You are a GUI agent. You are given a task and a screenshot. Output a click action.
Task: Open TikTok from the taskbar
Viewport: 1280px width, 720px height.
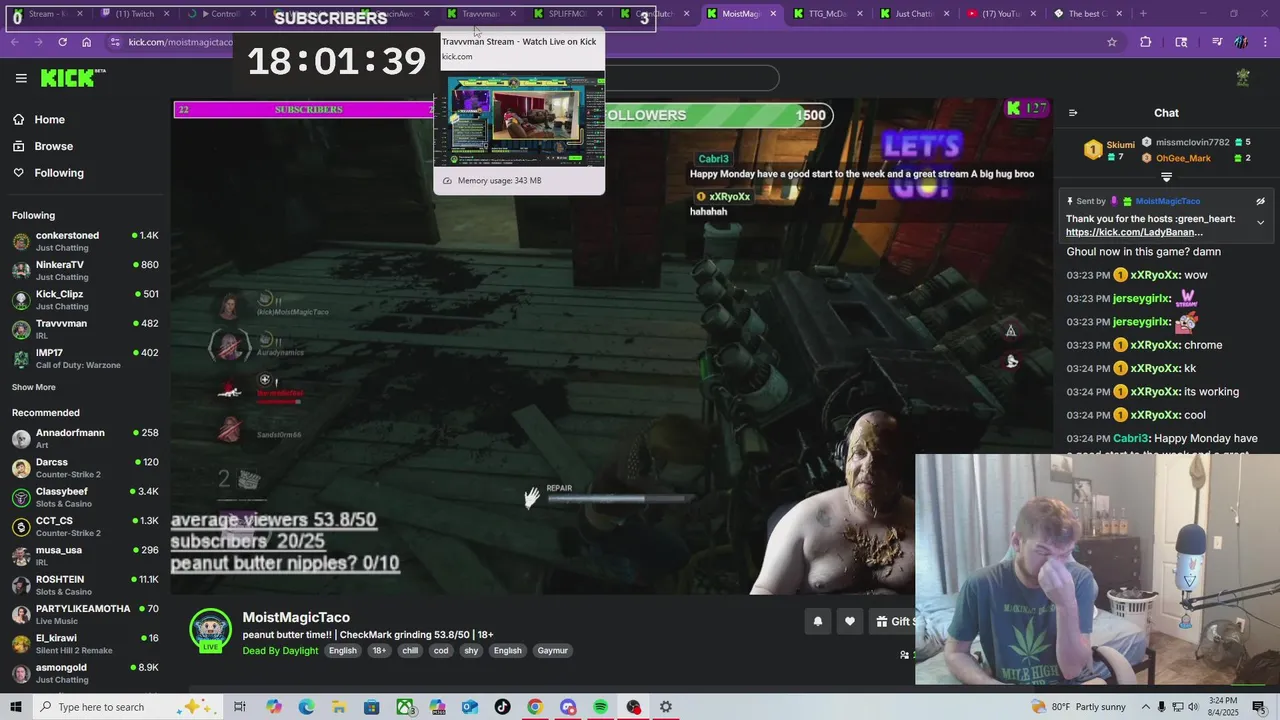coord(502,707)
